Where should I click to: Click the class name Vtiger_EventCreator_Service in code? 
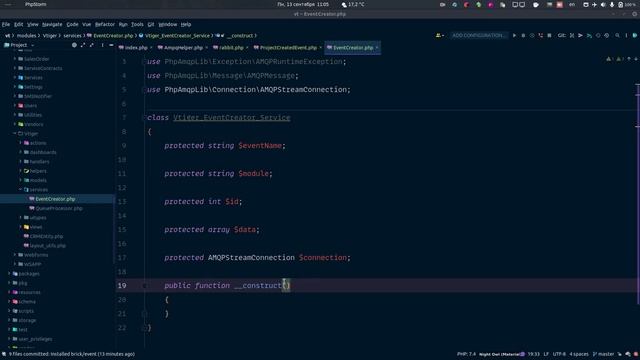(x=231, y=118)
